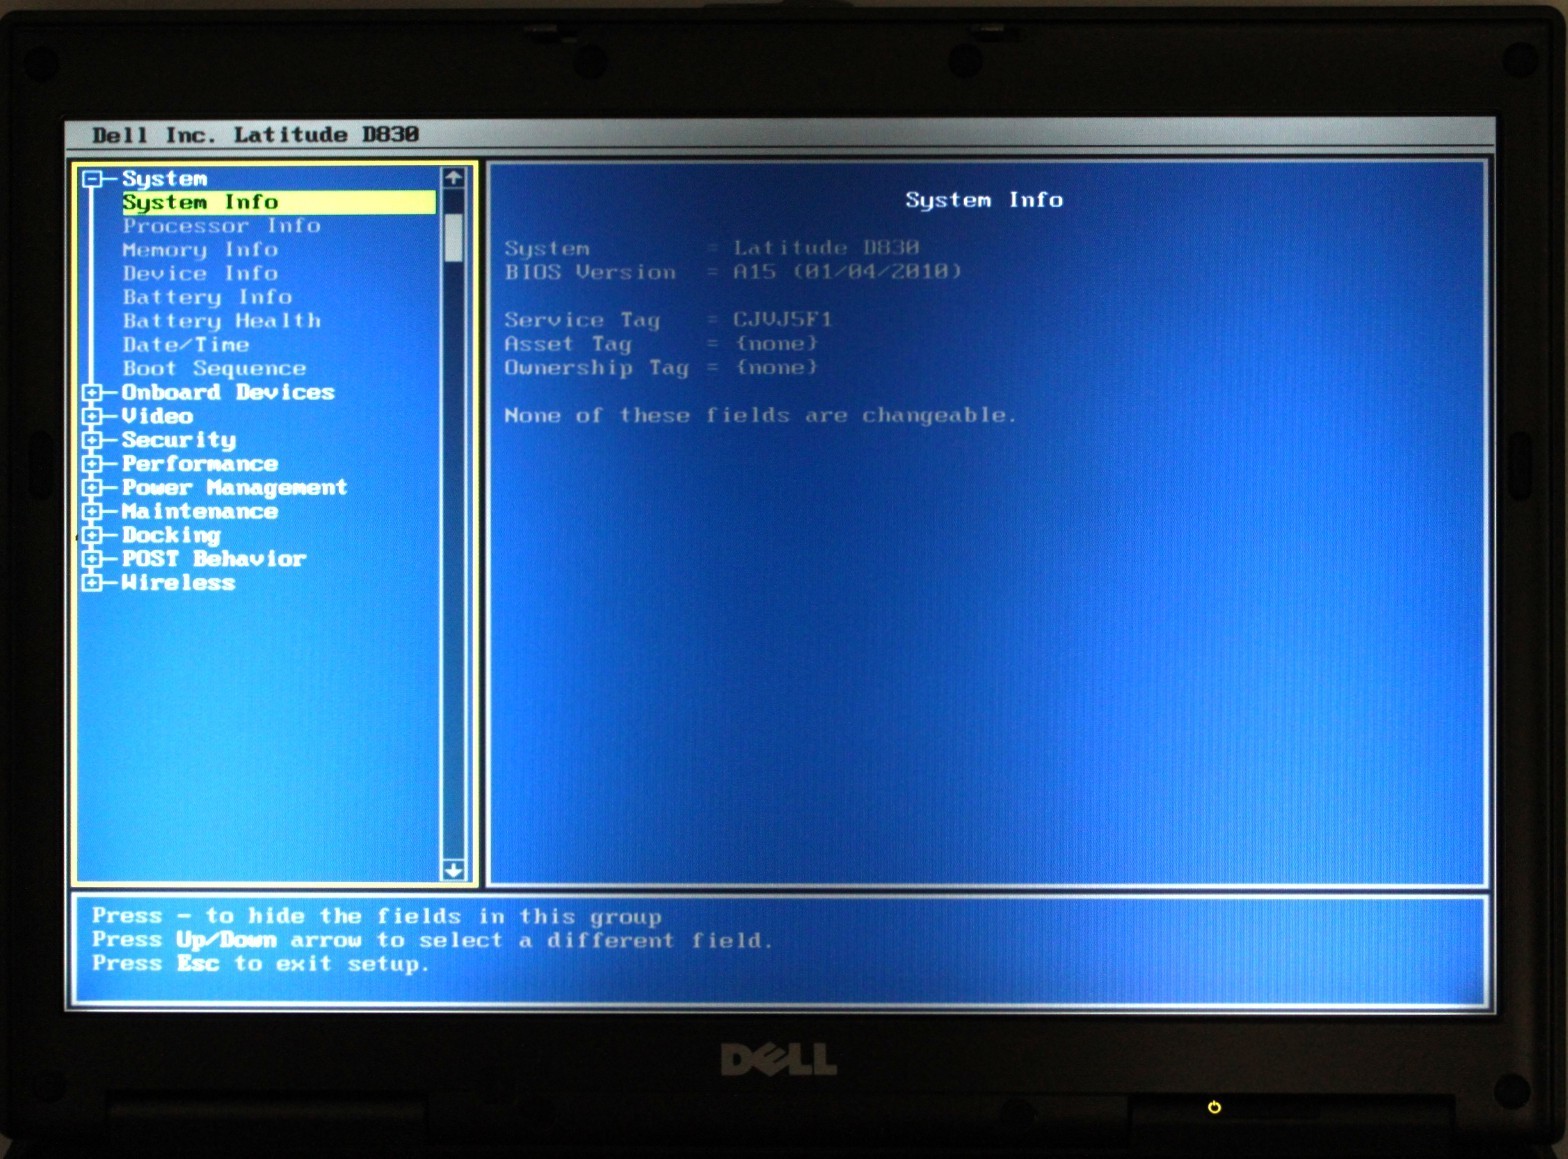Expand the Video group

92,416
